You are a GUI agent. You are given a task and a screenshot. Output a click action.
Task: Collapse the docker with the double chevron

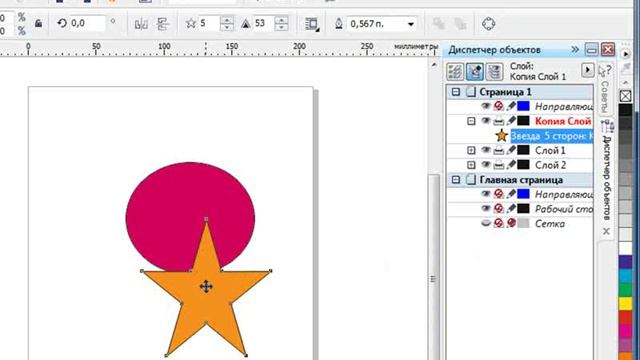click(575, 49)
